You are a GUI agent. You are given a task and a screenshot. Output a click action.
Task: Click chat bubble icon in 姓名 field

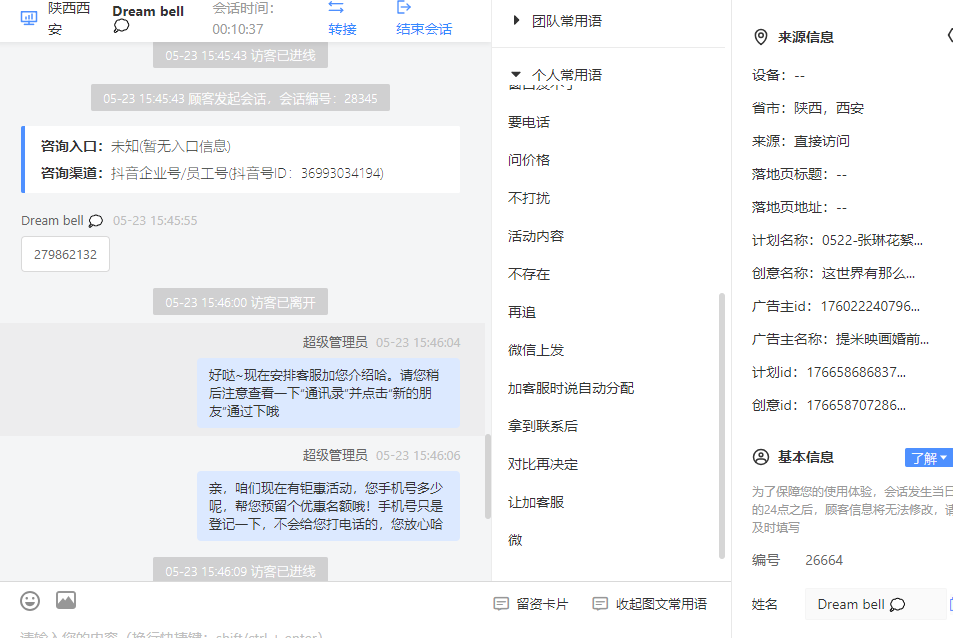[x=897, y=605]
